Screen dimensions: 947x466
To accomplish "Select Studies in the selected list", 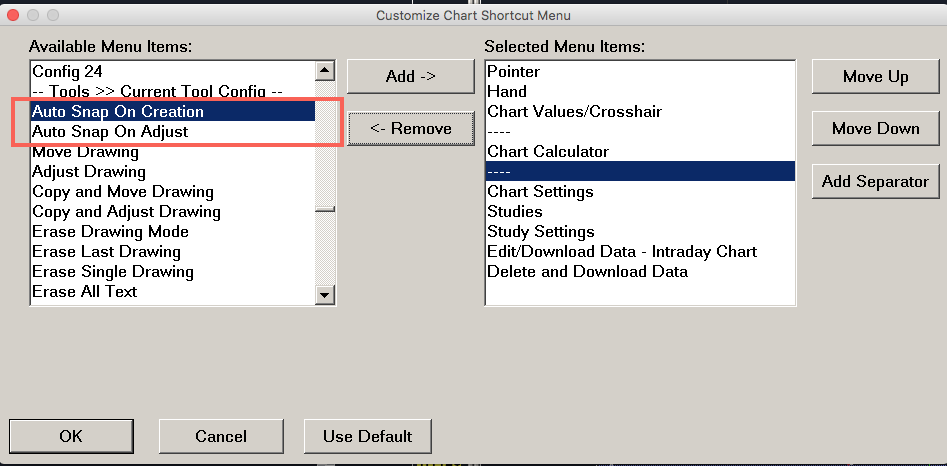I will point(640,211).
